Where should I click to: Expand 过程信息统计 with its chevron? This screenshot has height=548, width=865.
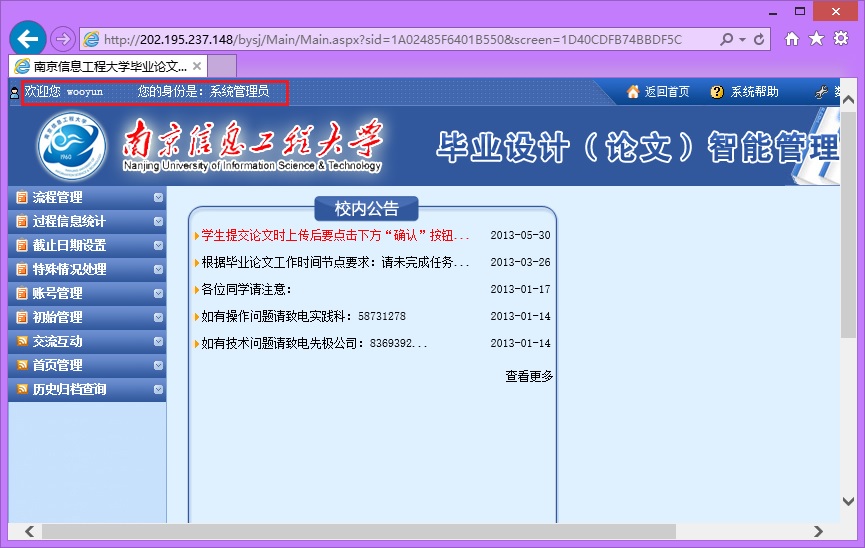pos(158,221)
